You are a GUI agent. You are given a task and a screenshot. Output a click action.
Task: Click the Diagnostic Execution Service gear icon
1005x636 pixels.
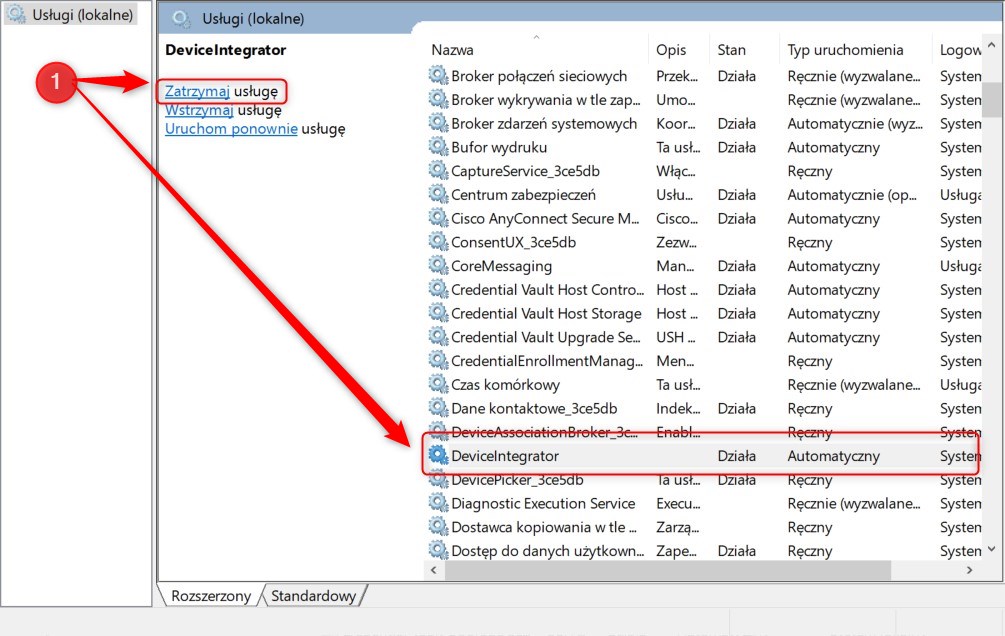tap(438, 504)
